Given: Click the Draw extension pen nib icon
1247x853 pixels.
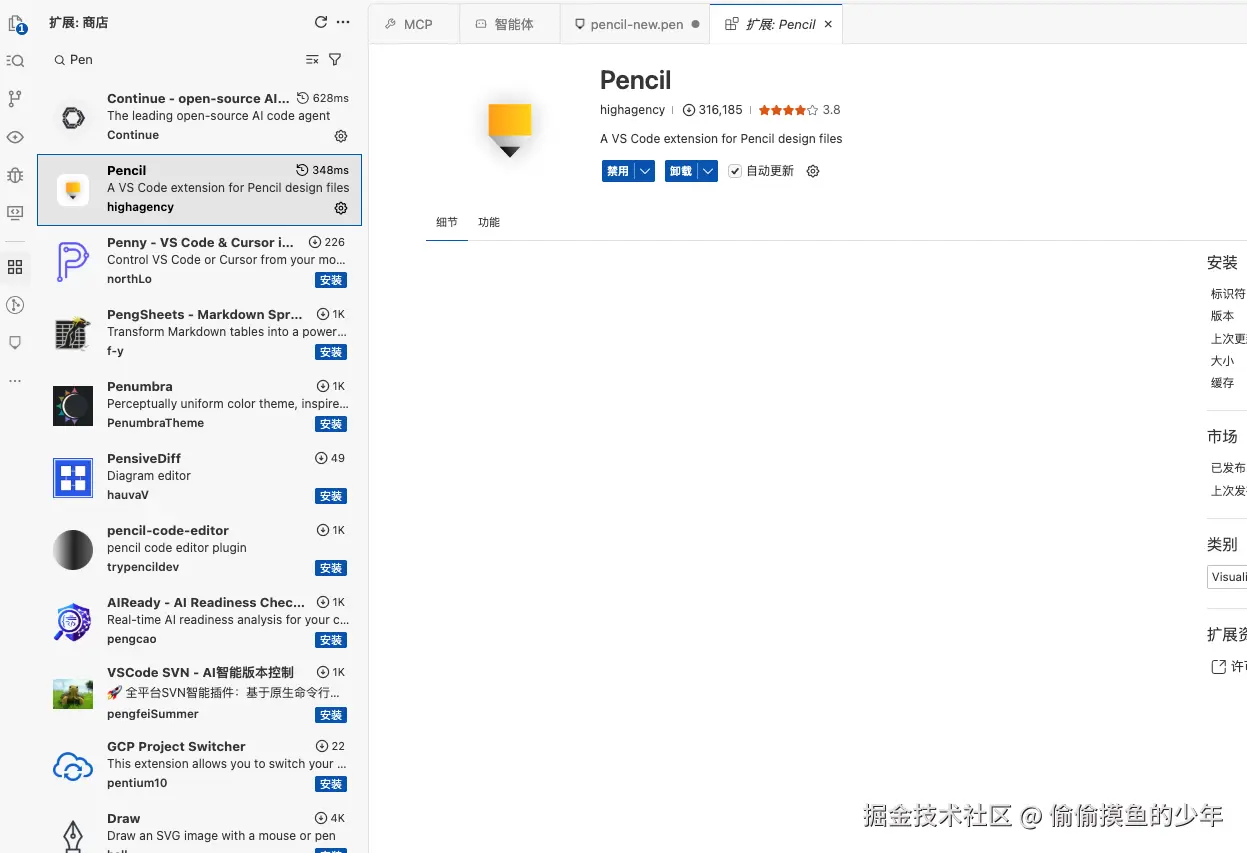Looking at the screenshot, I should 73,836.
